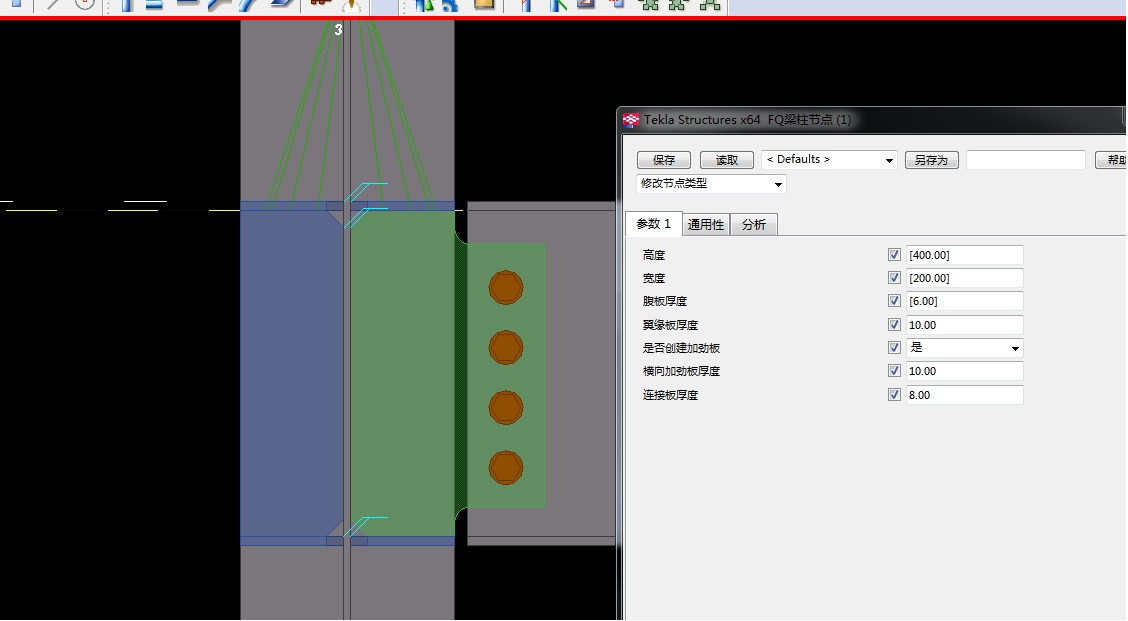Click the 高度 value field [400.00]

(x=965, y=255)
